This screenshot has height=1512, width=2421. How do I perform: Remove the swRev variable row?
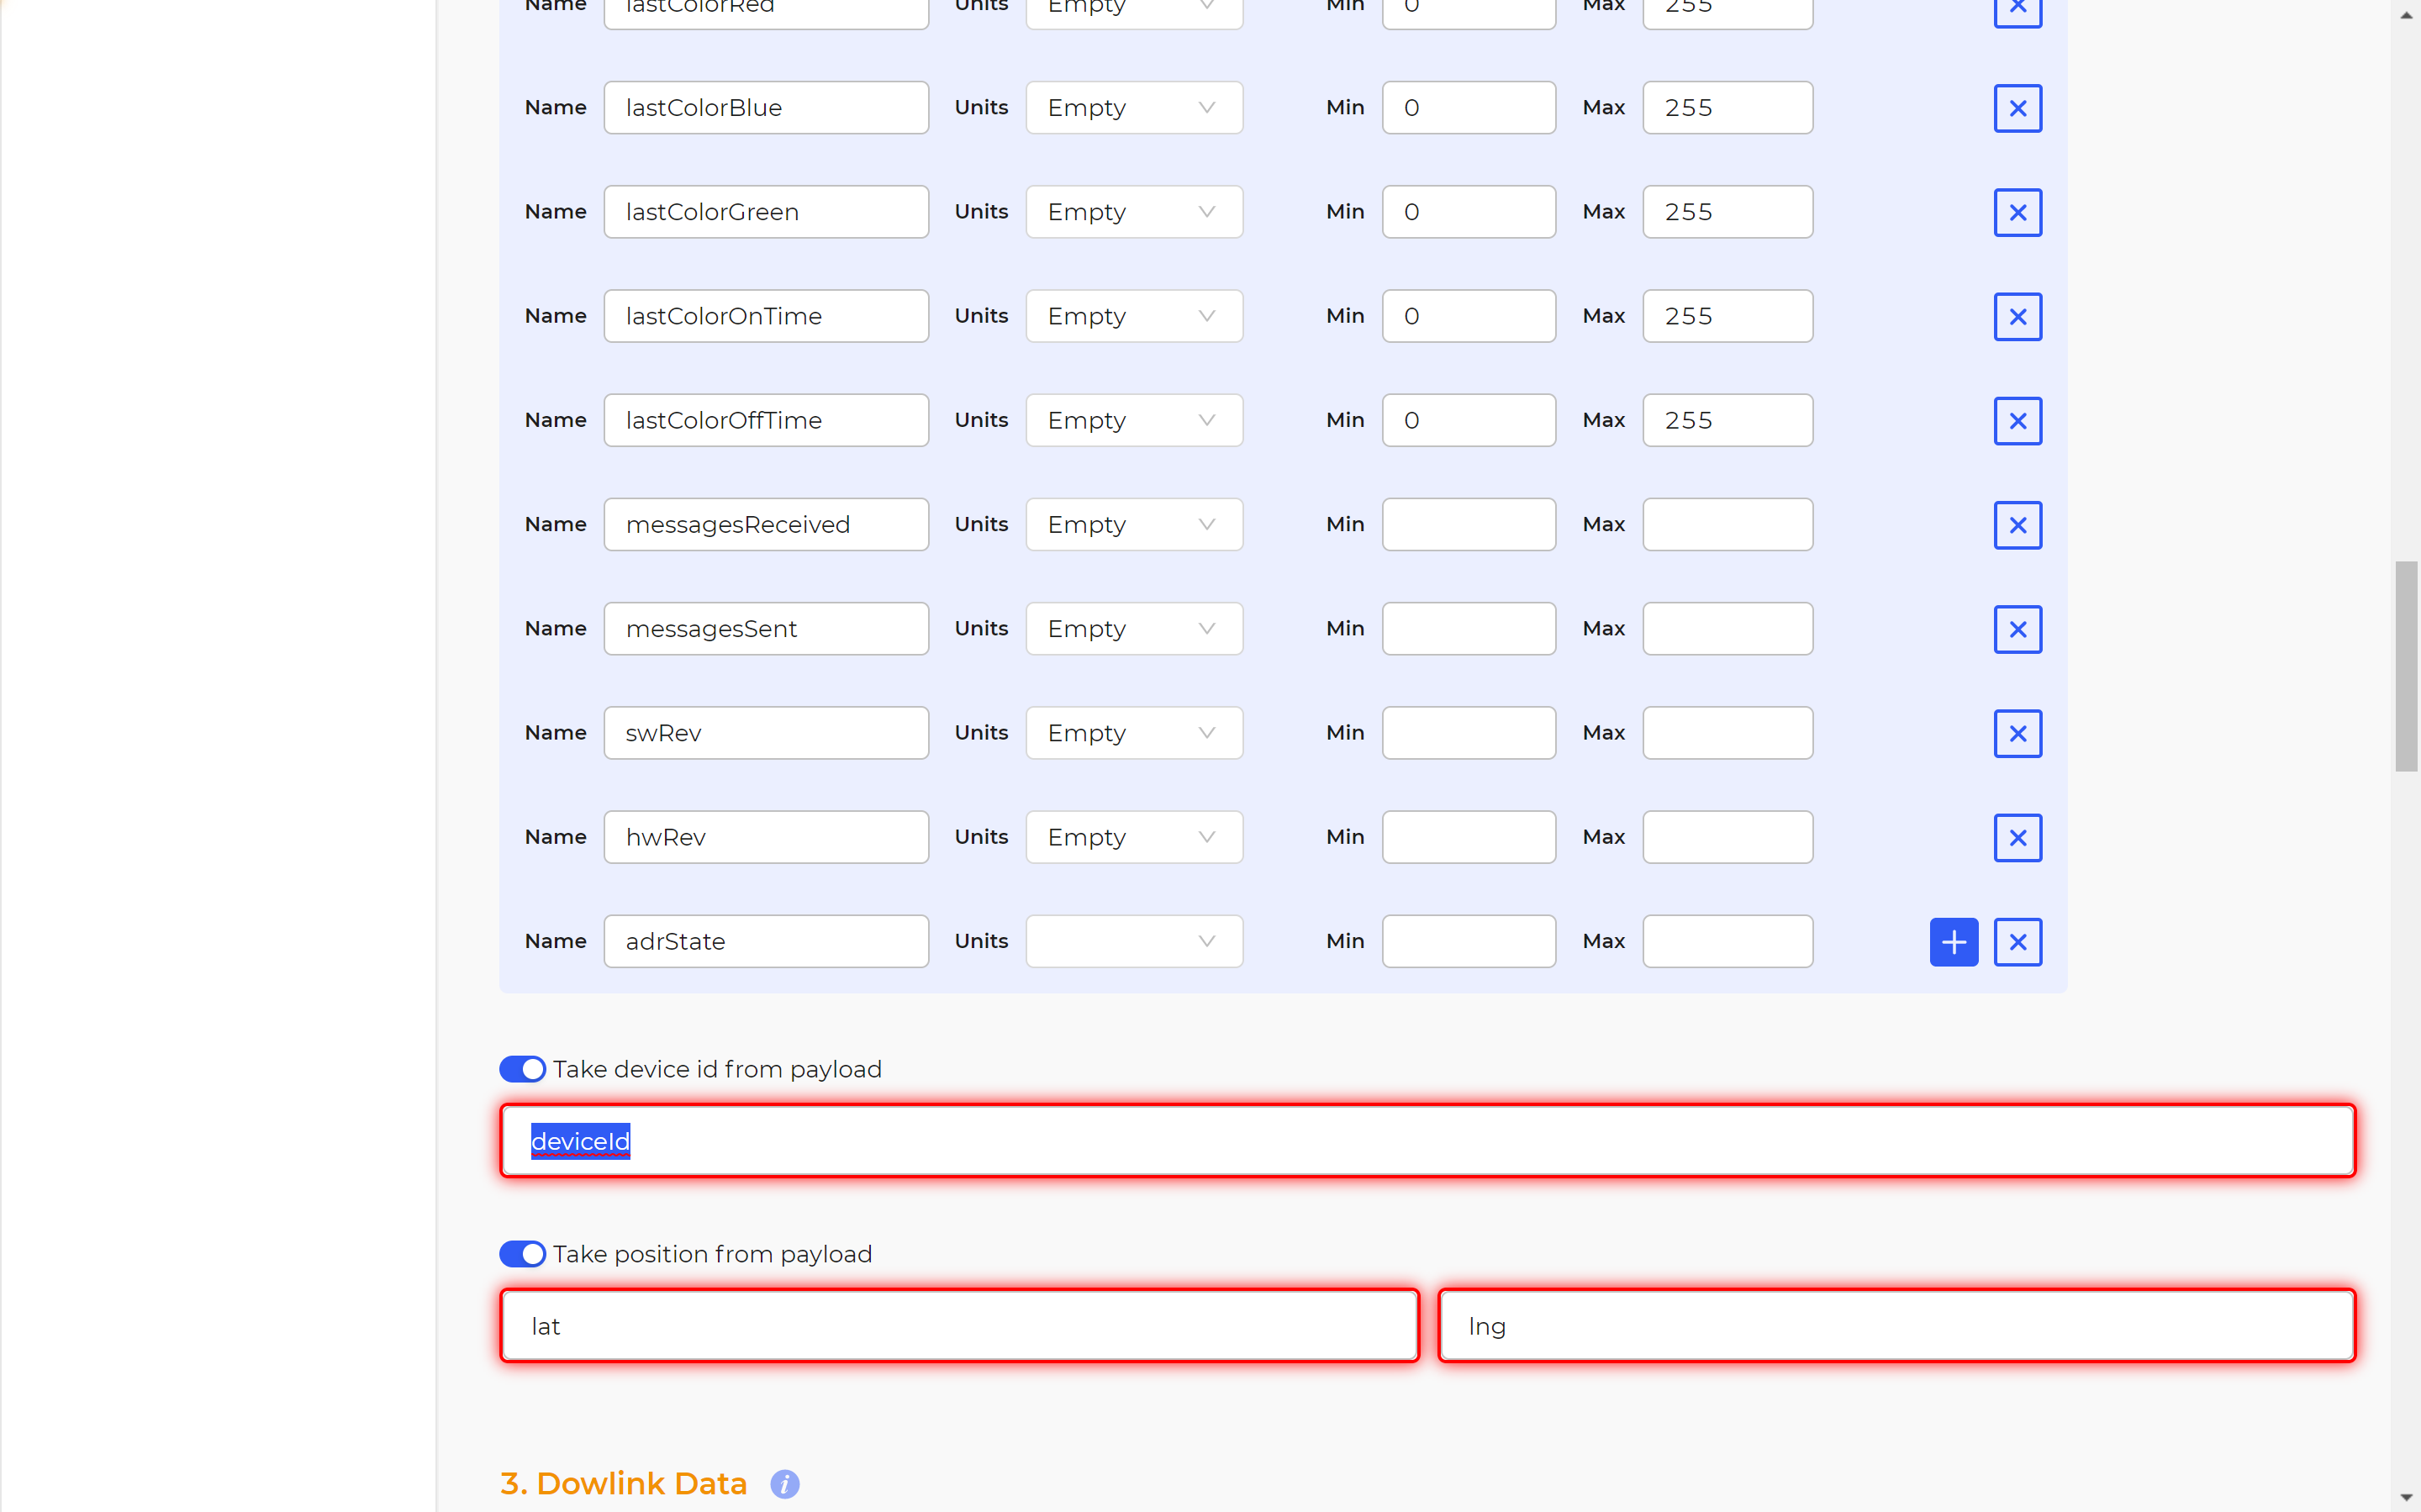tap(2017, 734)
